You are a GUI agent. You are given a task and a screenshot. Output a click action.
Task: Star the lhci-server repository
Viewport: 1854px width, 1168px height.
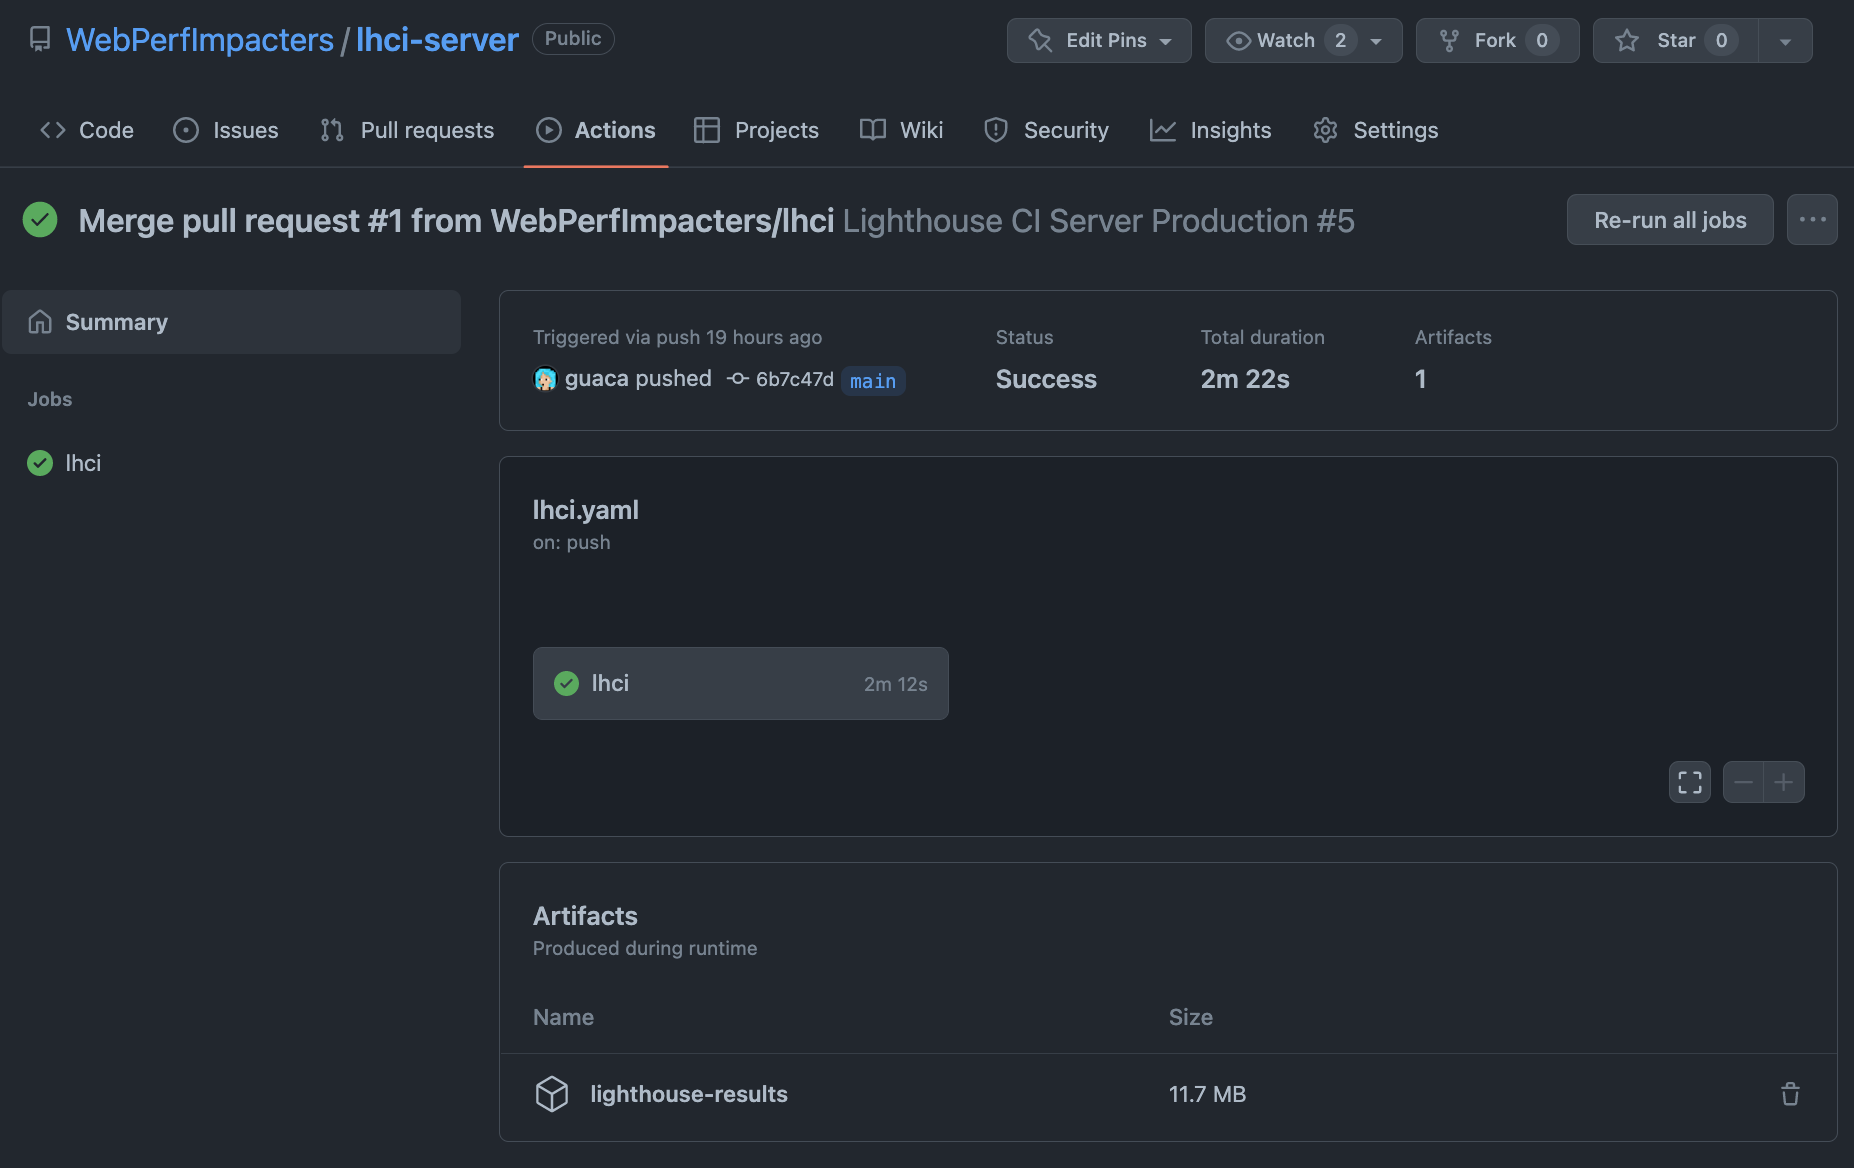(1675, 41)
